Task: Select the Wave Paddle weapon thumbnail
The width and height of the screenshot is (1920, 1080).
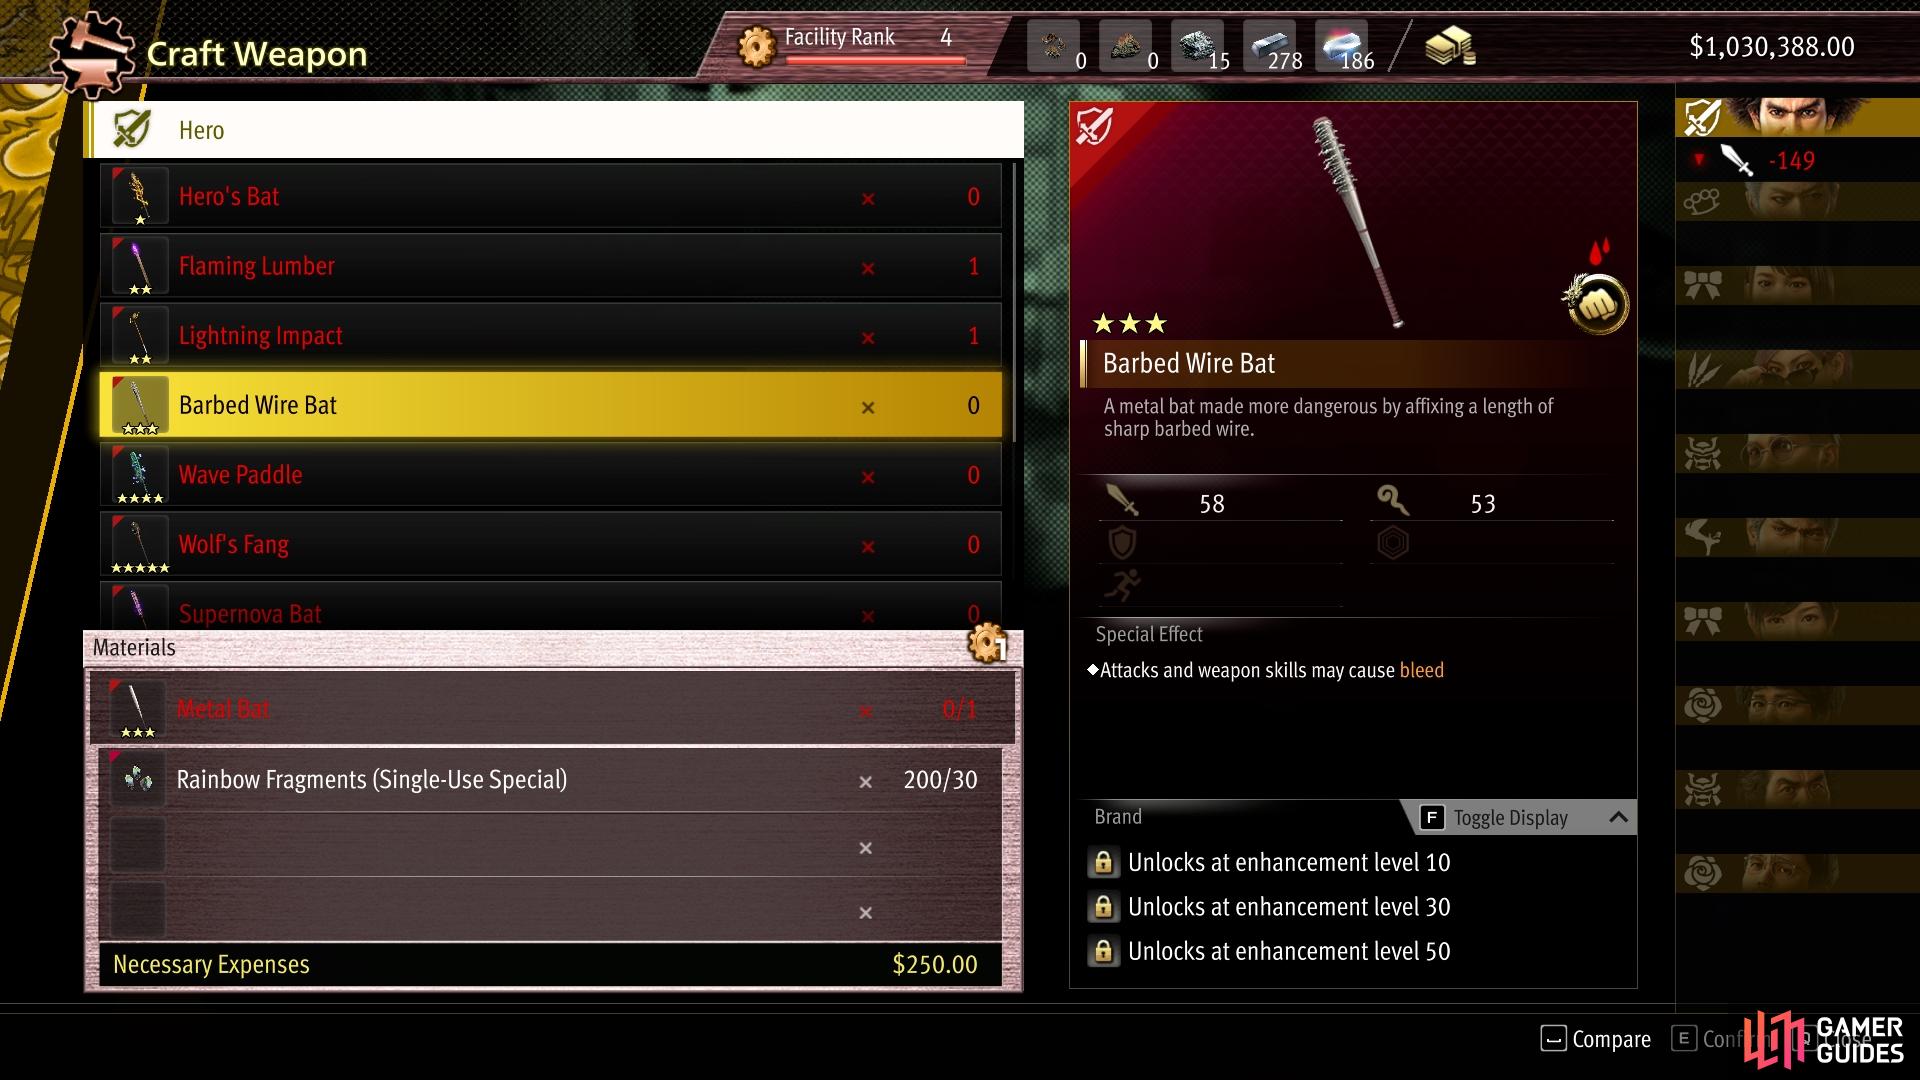Action: 140,475
